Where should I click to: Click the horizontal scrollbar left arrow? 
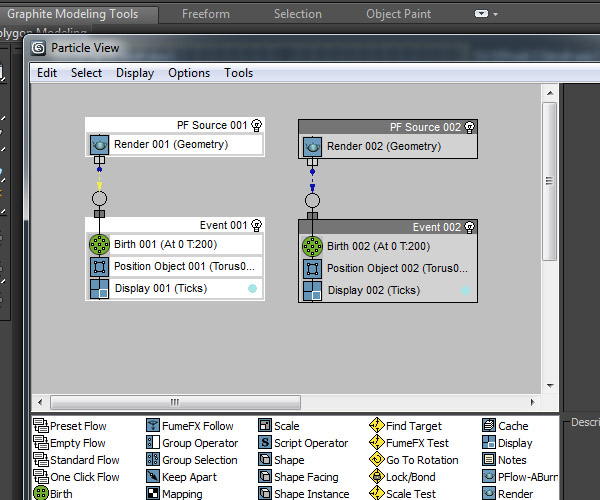tap(40, 402)
